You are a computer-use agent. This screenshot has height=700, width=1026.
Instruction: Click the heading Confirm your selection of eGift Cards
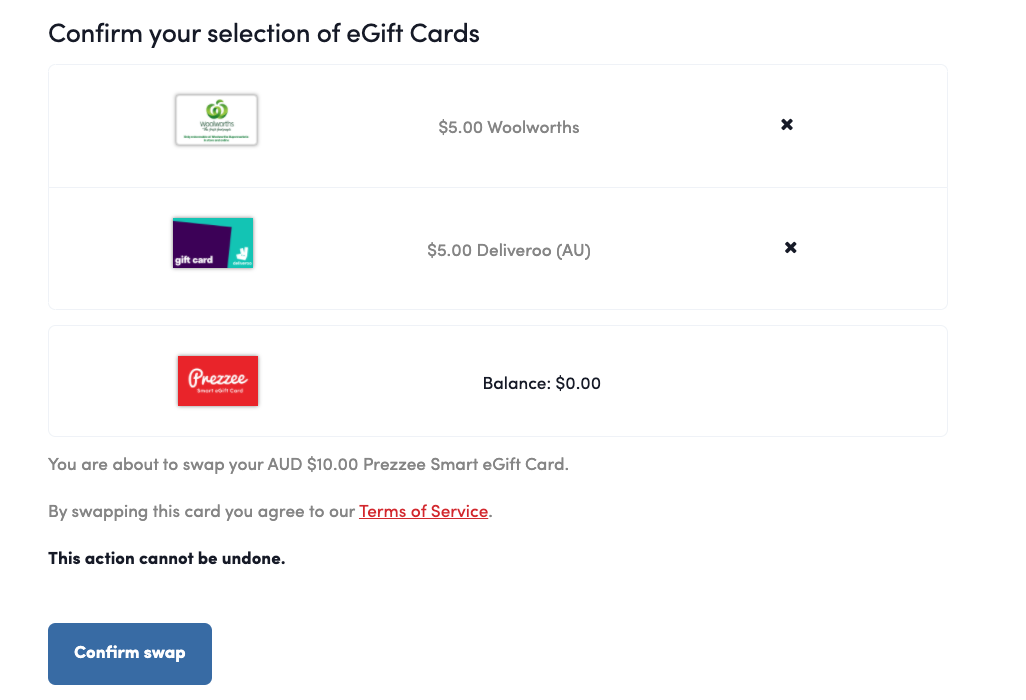pos(263,33)
